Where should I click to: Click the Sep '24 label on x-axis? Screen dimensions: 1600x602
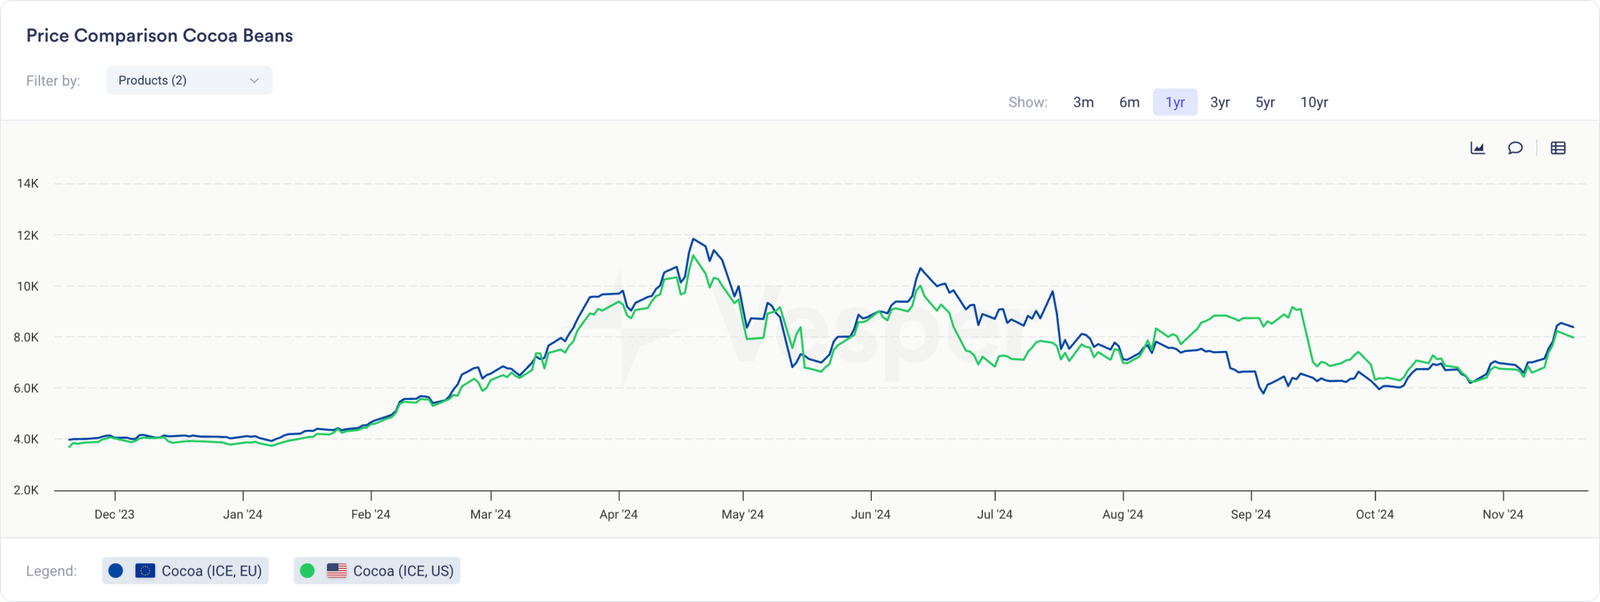point(1250,515)
